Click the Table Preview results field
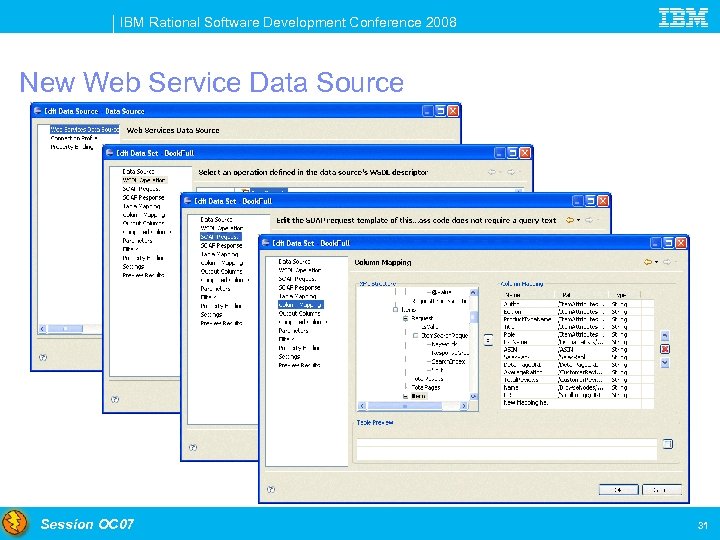Image resolution: width=720 pixels, height=540 pixels. (x=506, y=449)
